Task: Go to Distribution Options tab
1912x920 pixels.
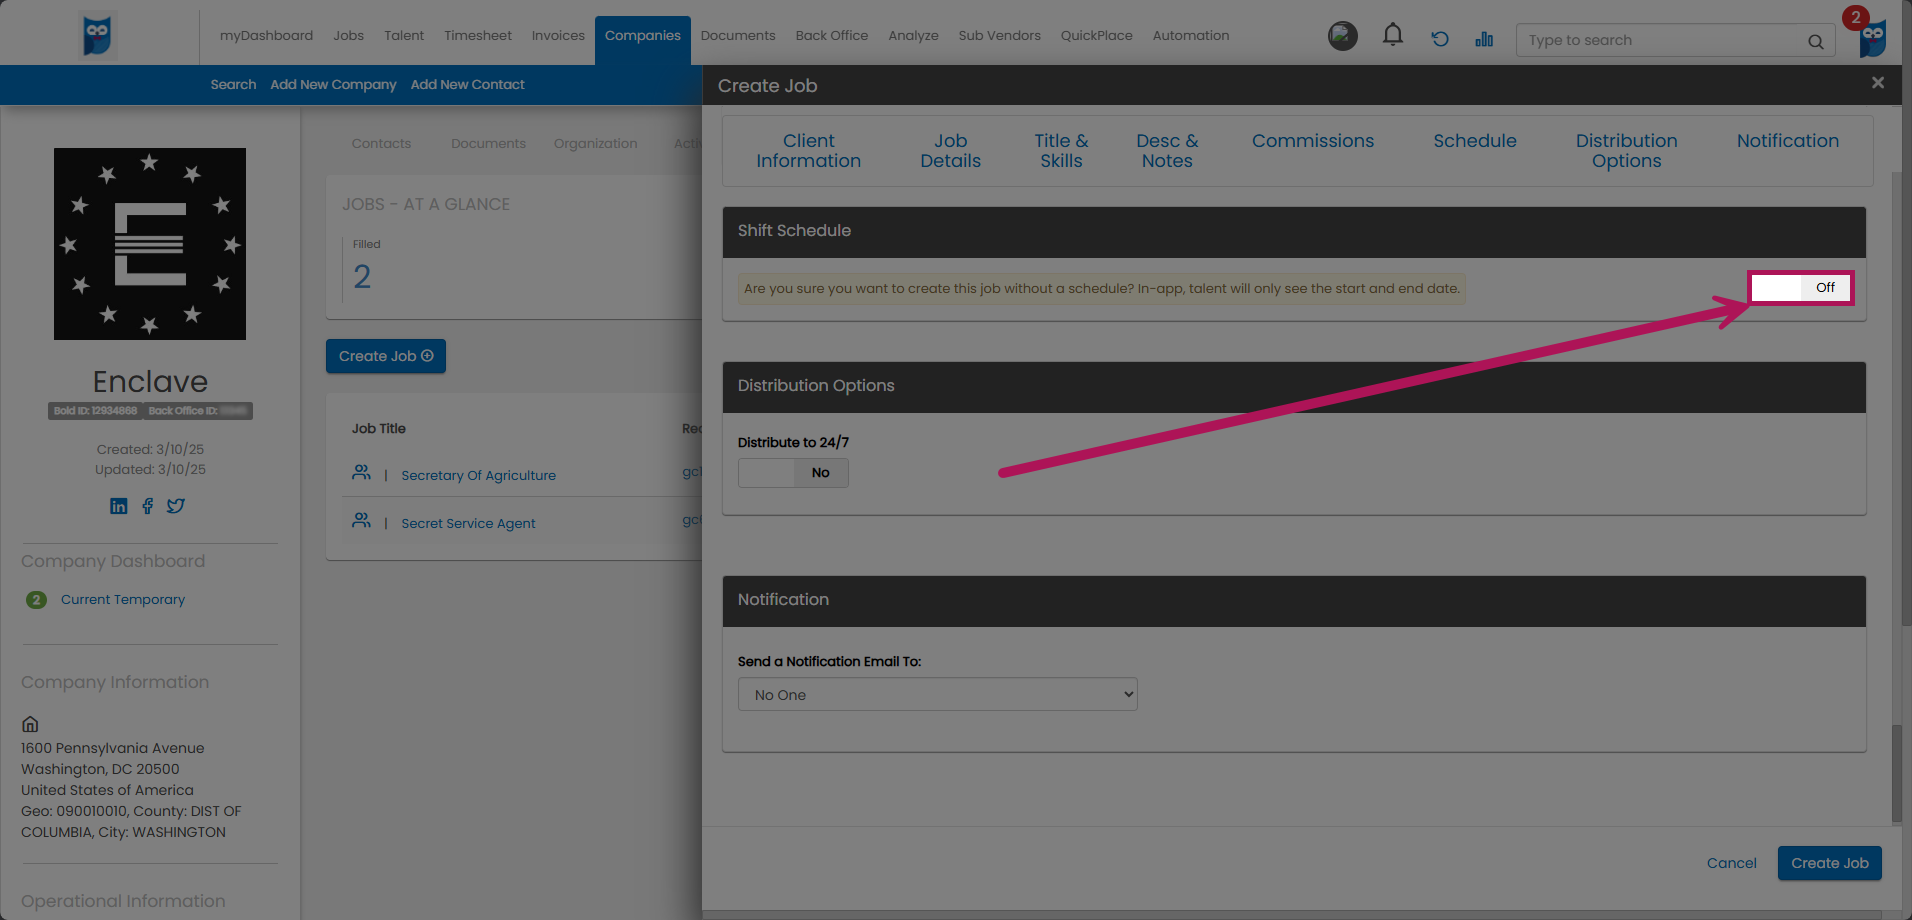Action: click(x=1626, y=151)
